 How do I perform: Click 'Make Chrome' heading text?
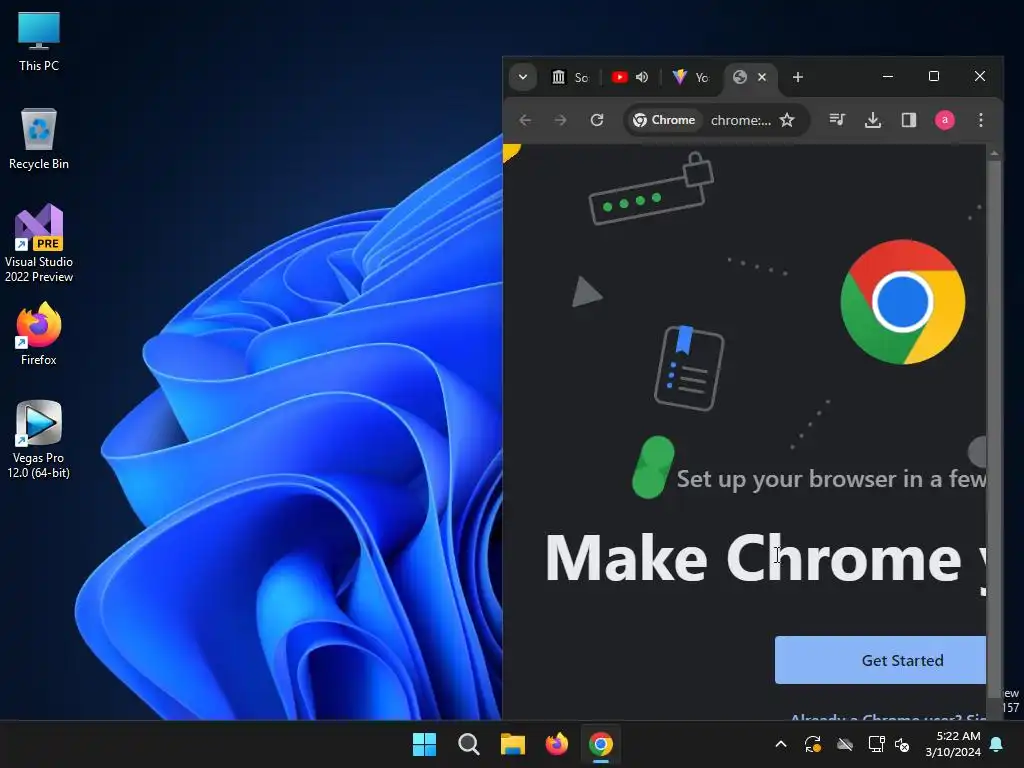tap(753, 558)
